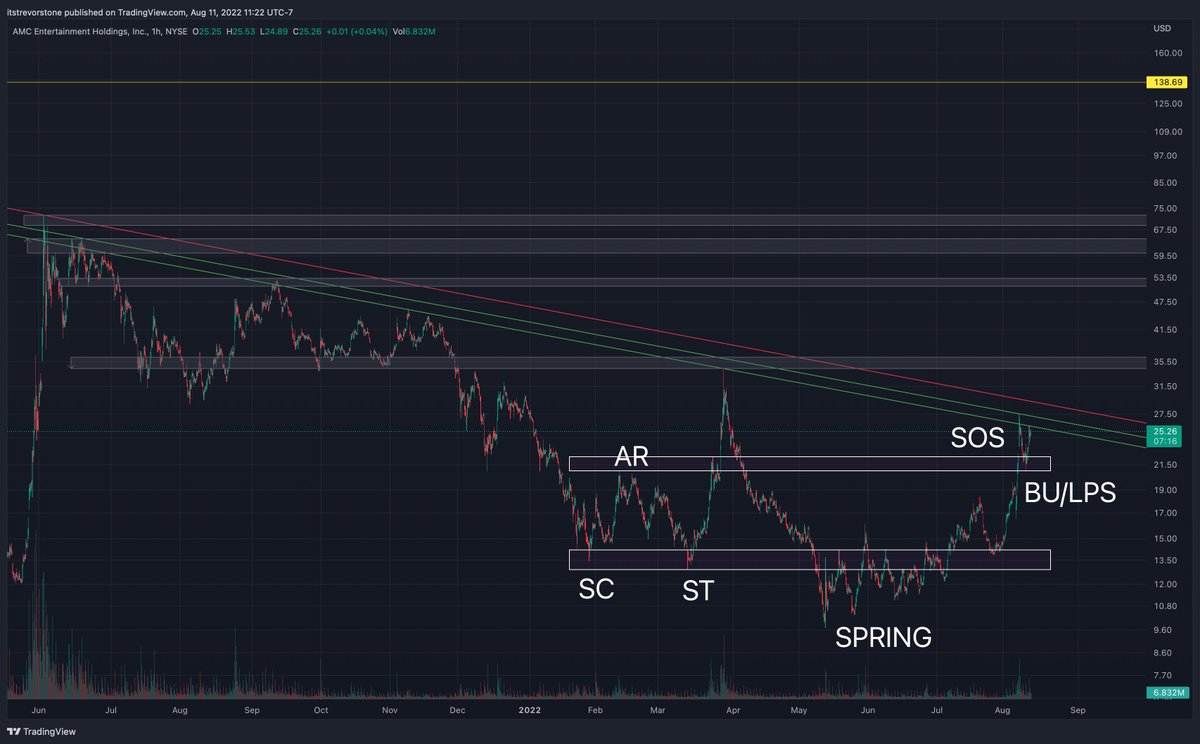Click the 9.60 price axis label
Viewport: 1200px width, 744px height.
[1163, 630]
